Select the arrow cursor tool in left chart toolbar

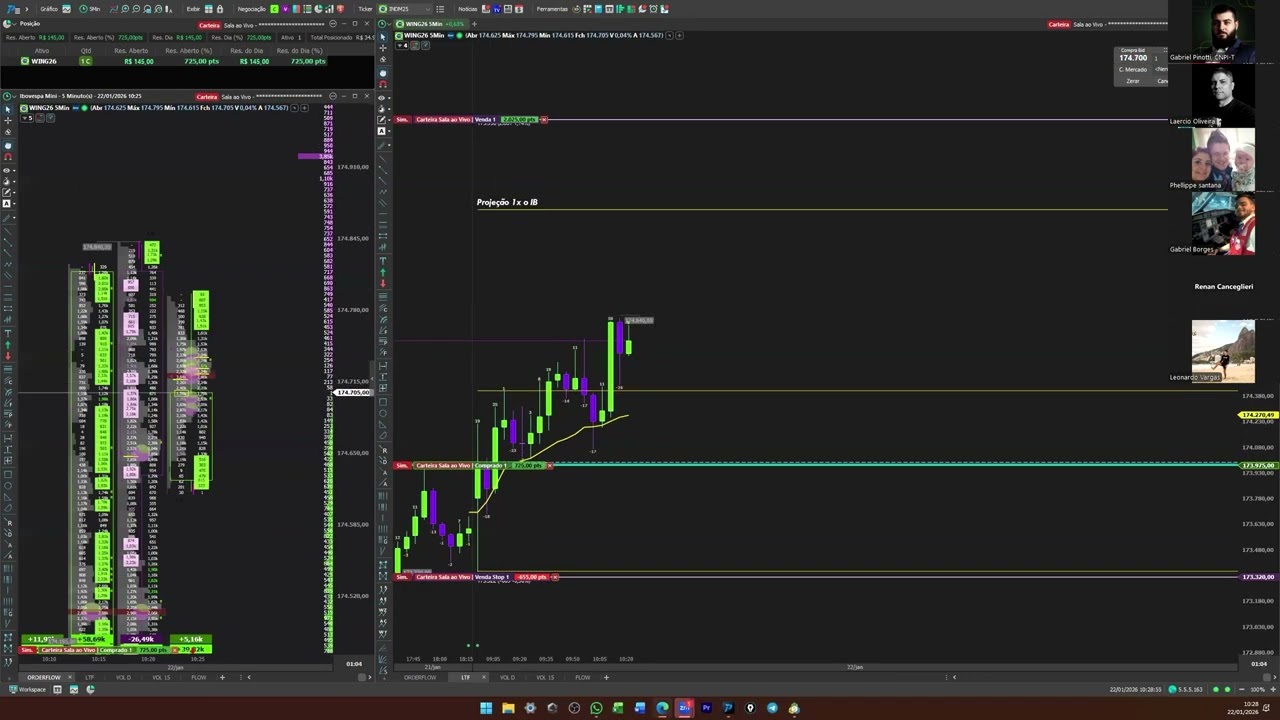tap(8, 109)
